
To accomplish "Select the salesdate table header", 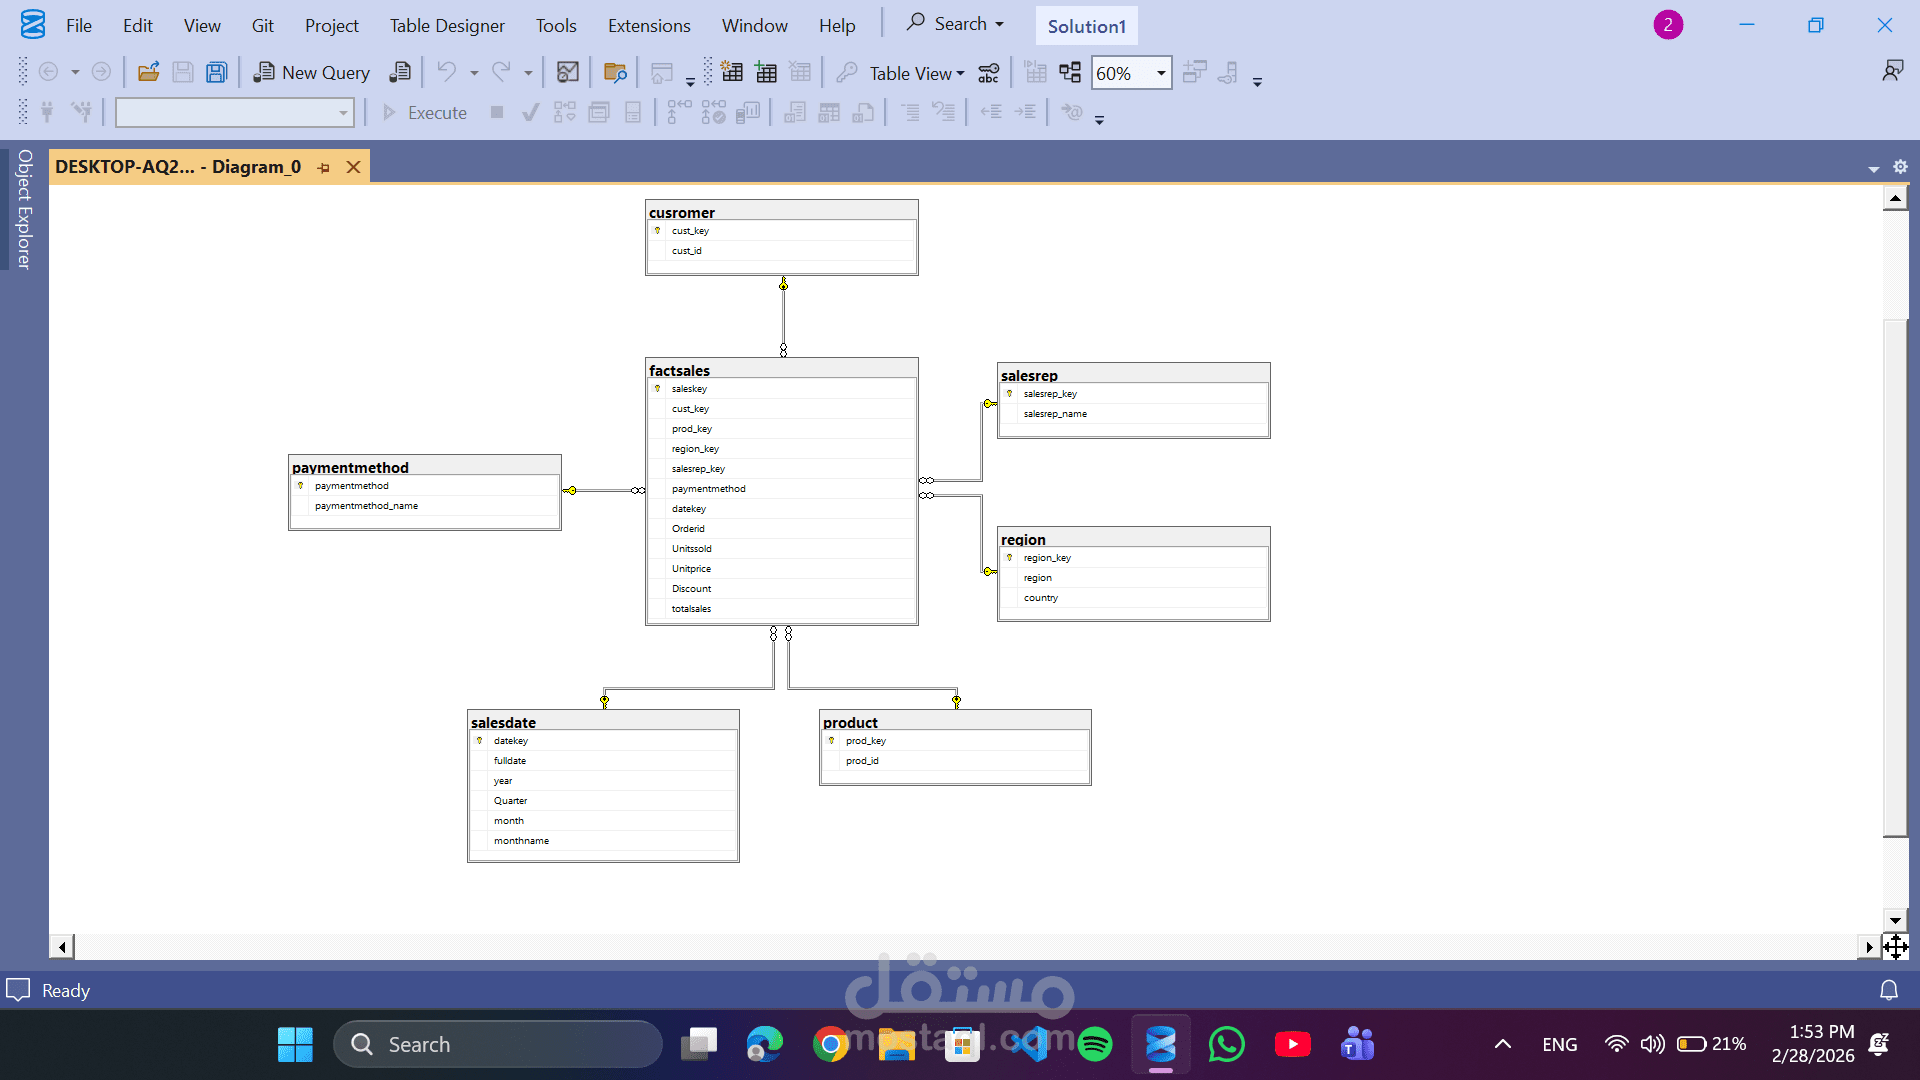I will (603, 721).
